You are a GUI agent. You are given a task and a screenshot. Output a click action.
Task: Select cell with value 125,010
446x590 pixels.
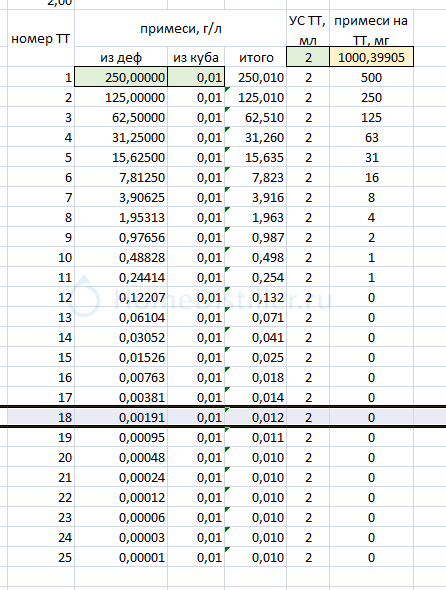tap(256, 97)
